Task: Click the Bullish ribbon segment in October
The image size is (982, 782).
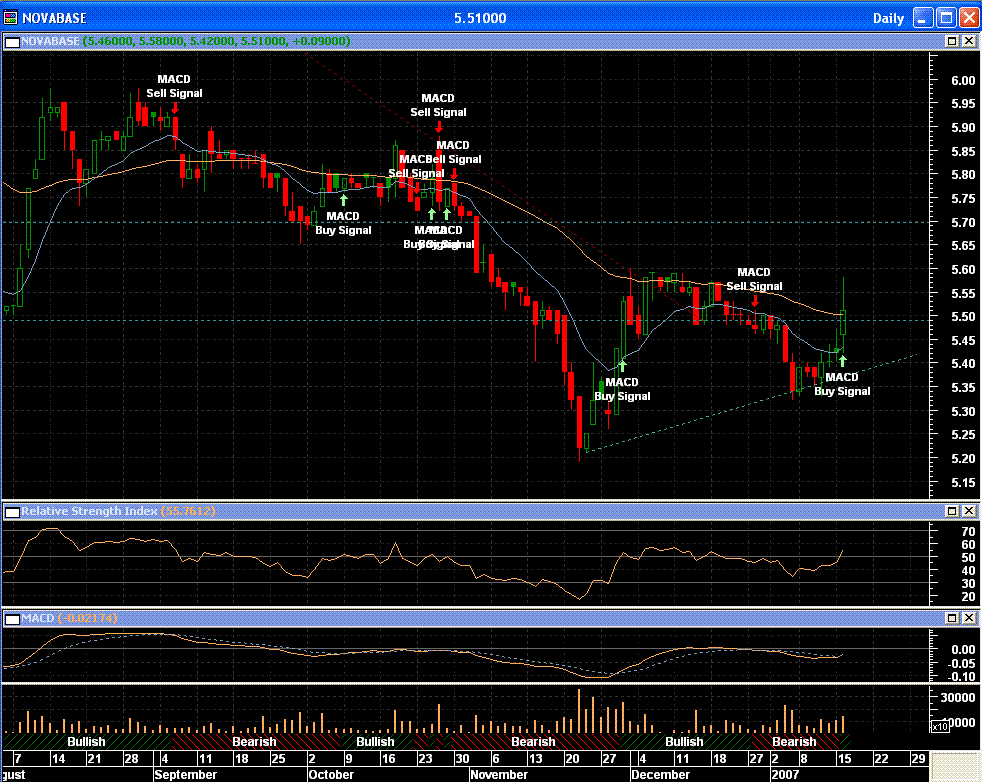Action: click(375, 741)
